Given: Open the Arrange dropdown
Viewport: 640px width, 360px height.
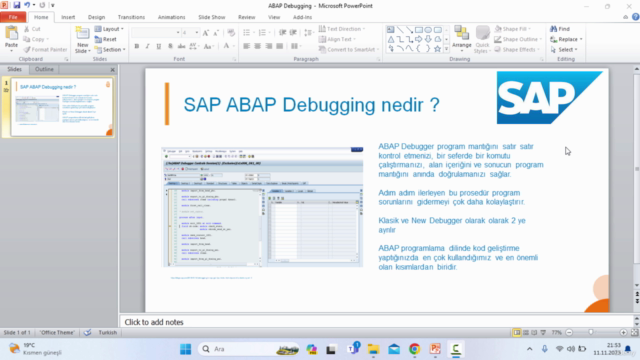Looking at the screenshot, I should point(462,40).
